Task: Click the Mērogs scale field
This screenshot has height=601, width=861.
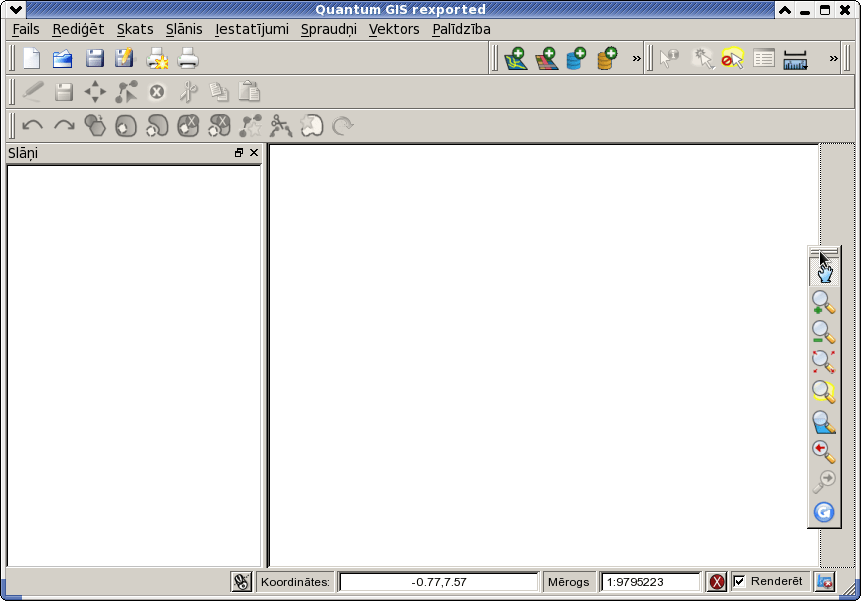Action: pyautogui.click(x=651, y=582)
